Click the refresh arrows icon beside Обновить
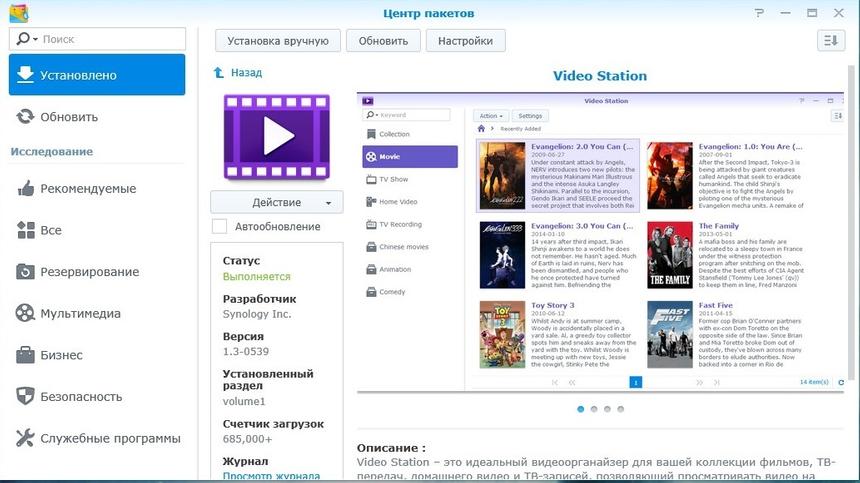The height and width of the screenshot is (483, 860). [x=25, y=117]
